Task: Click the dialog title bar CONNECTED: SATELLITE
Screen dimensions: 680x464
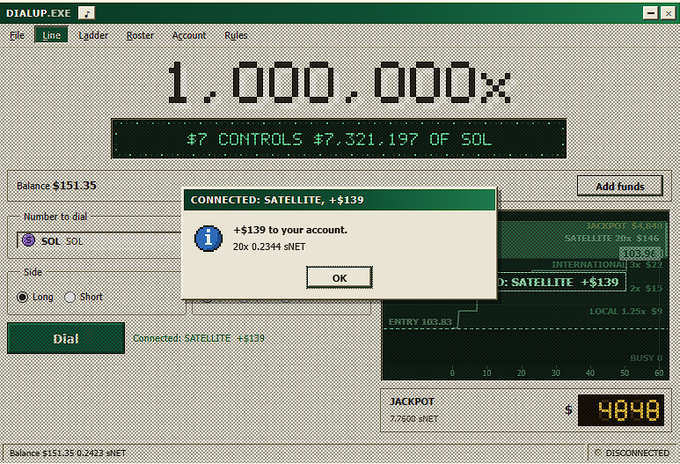Action: (339, 200)
